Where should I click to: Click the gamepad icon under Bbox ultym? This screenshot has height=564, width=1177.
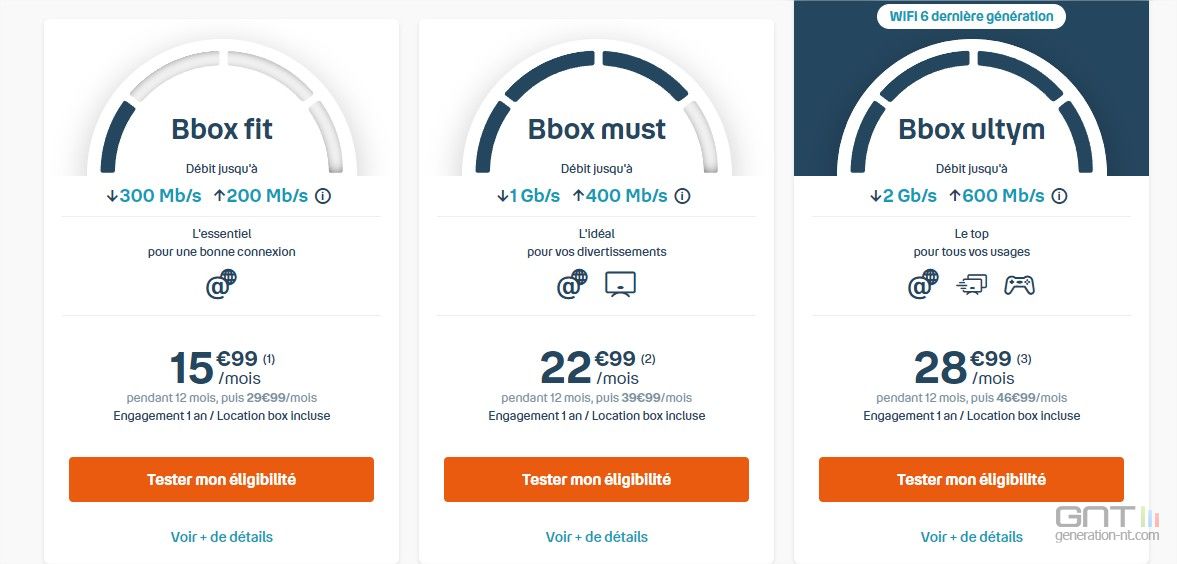click(x=1019, y=285)
